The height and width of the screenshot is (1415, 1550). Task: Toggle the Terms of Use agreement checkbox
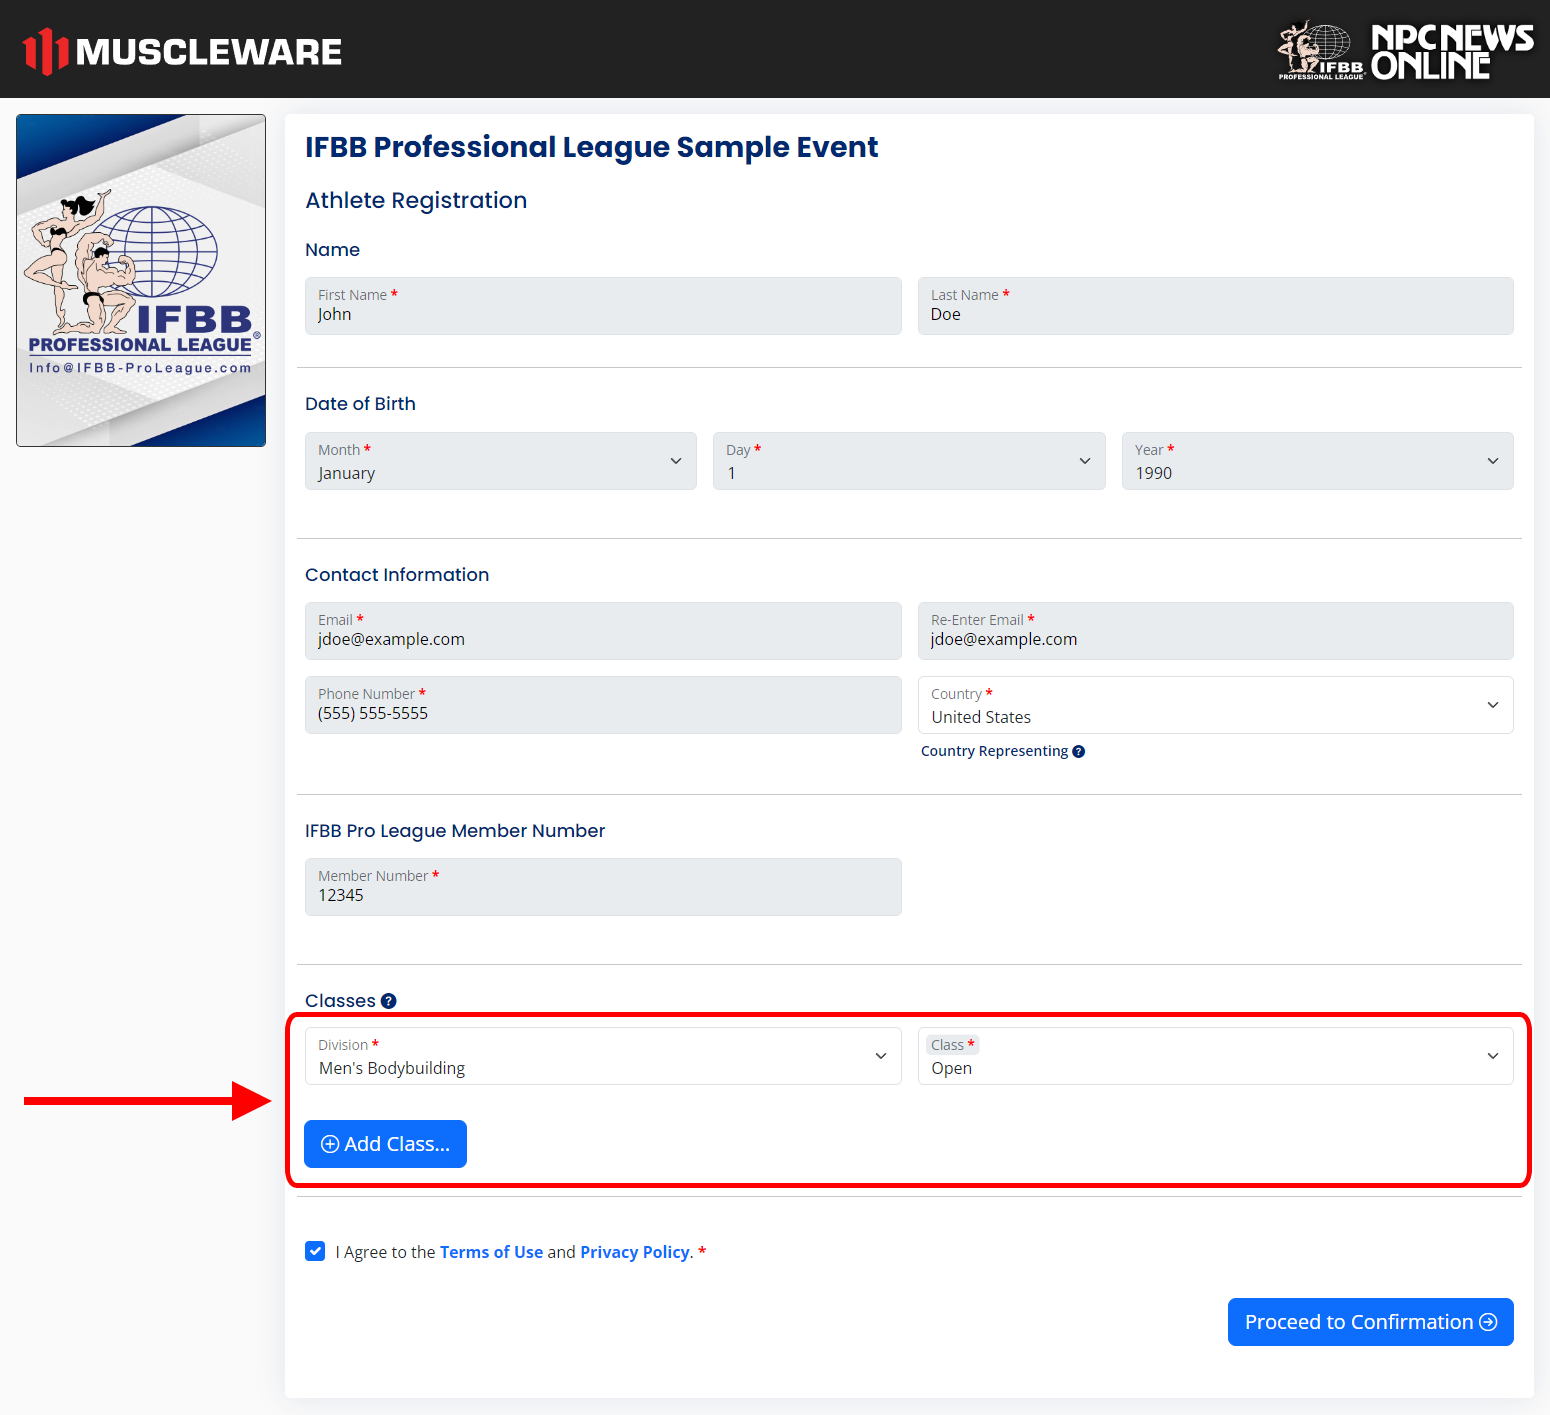pyautogui.click(x=315, y=1251)
